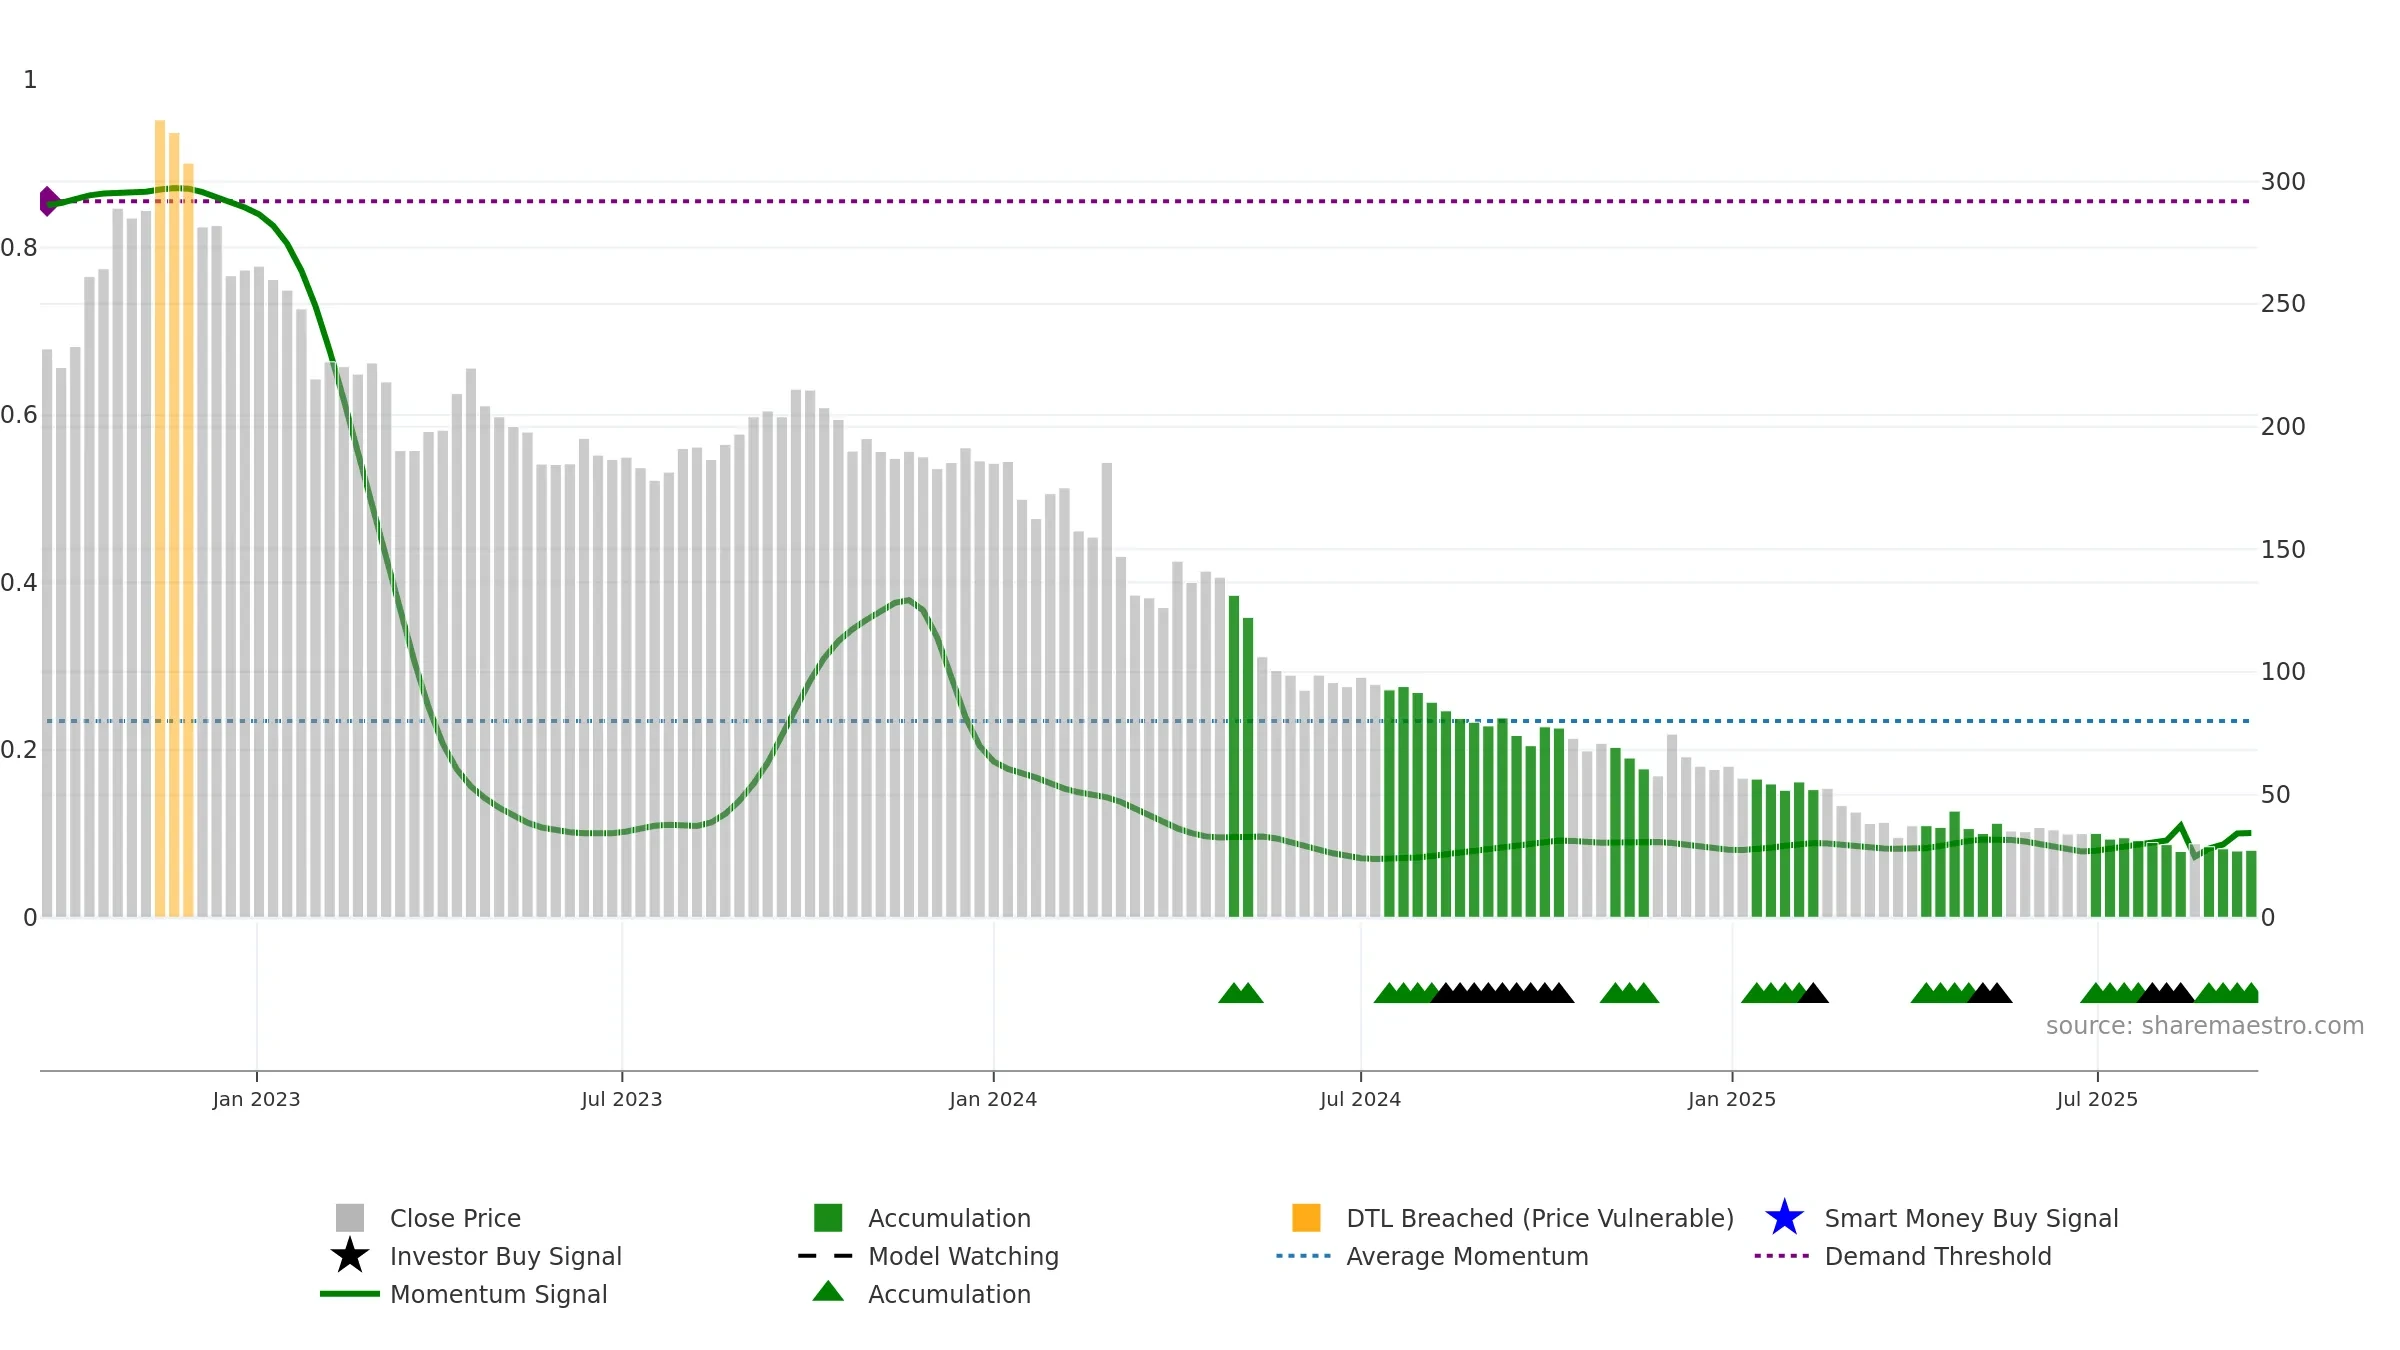Click the purple Demand Threshold legend line
The width and height of the screenshot is (2400, 1350).
pyautogui.click(x=1782, y=1256)
